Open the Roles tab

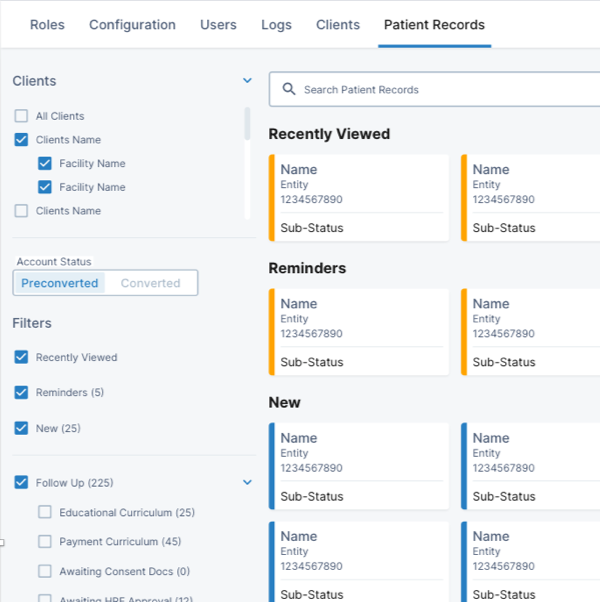[x=47, y=25]
